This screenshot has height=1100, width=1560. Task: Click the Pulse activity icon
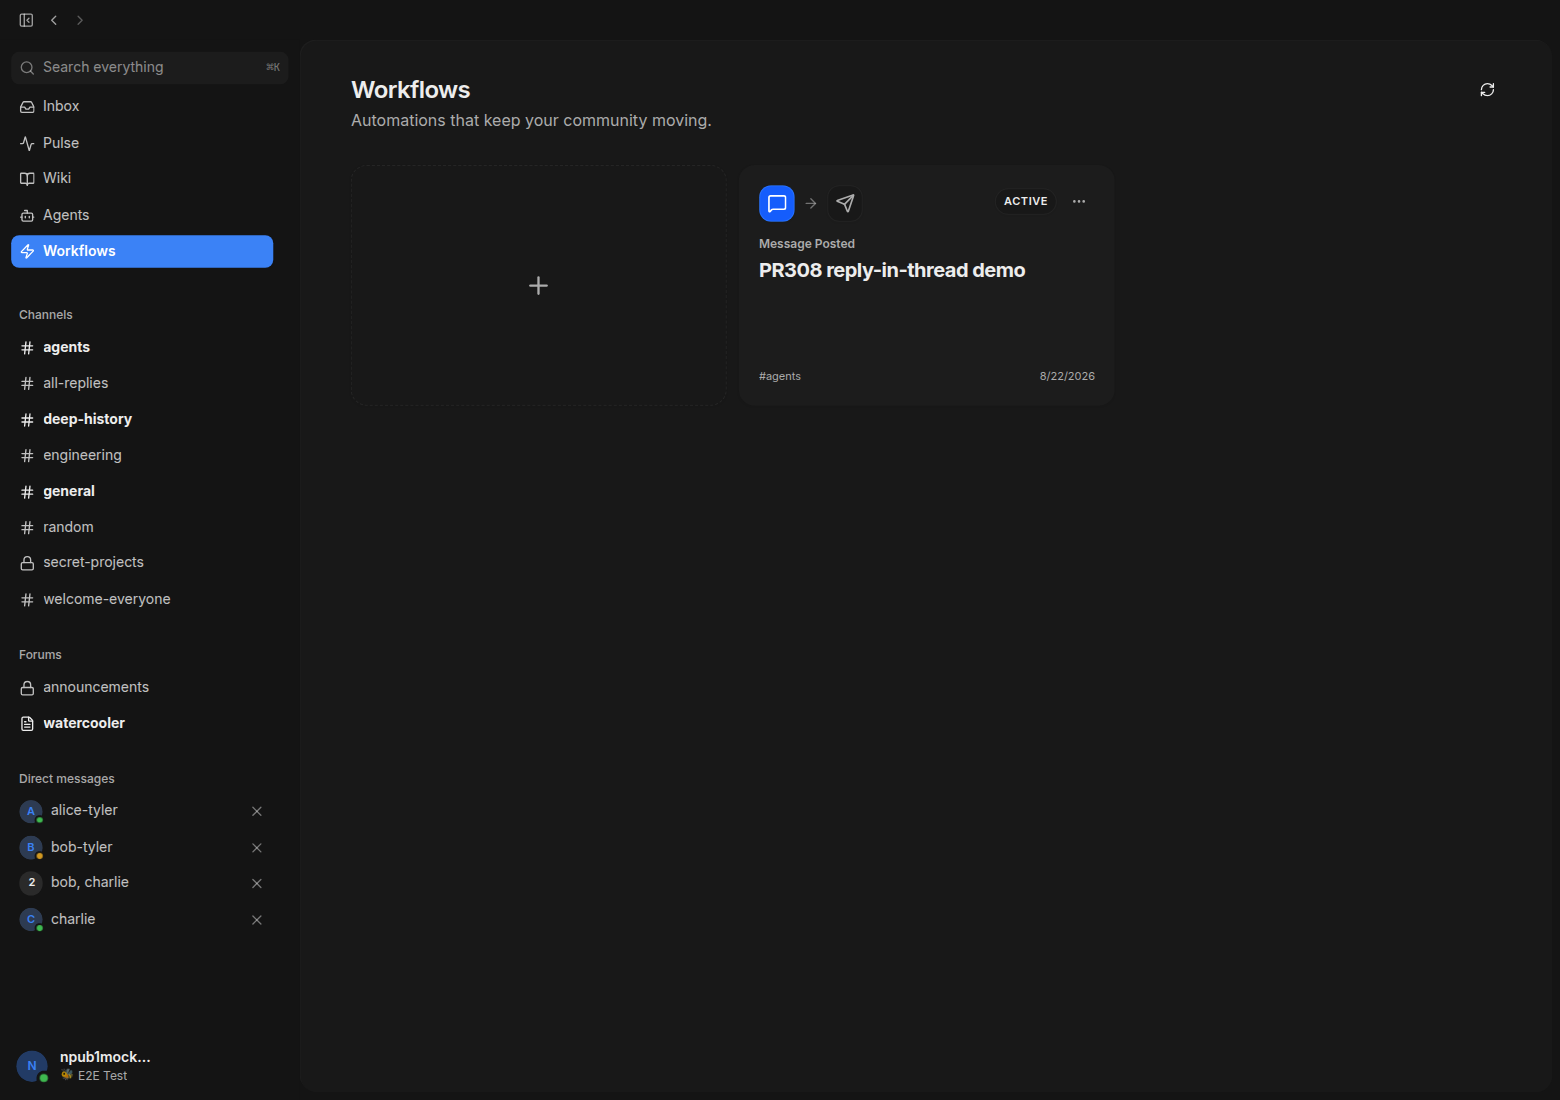[x=27, y=143]
